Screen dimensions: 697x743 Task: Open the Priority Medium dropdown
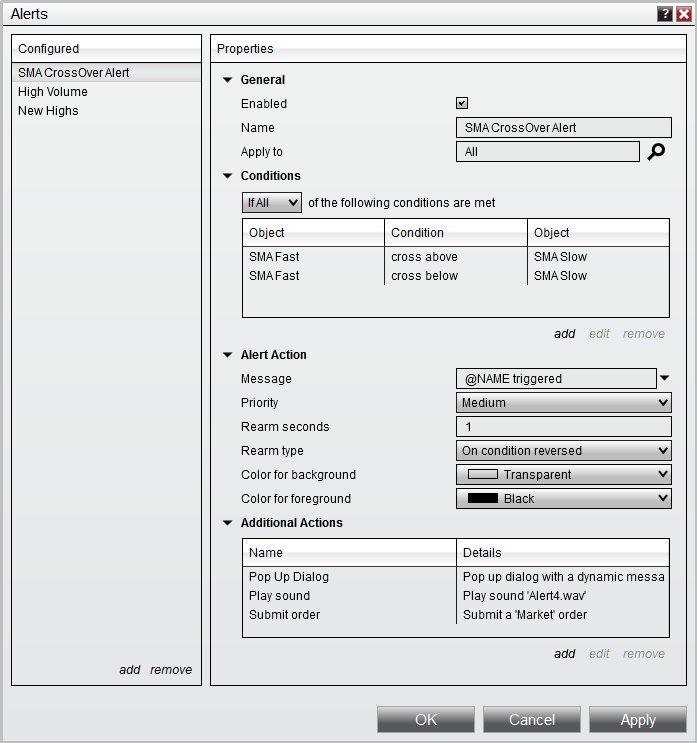click(x=563, y=403)
